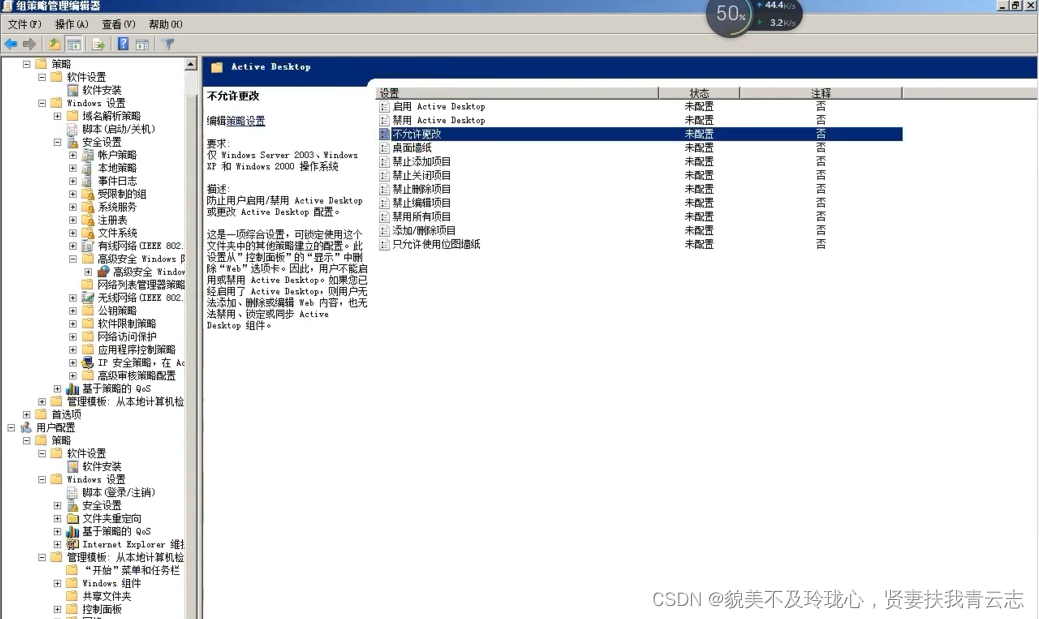Click policy icon beside 启用 Active Desktop
The image size is (1039, 619).
(384, 107)
